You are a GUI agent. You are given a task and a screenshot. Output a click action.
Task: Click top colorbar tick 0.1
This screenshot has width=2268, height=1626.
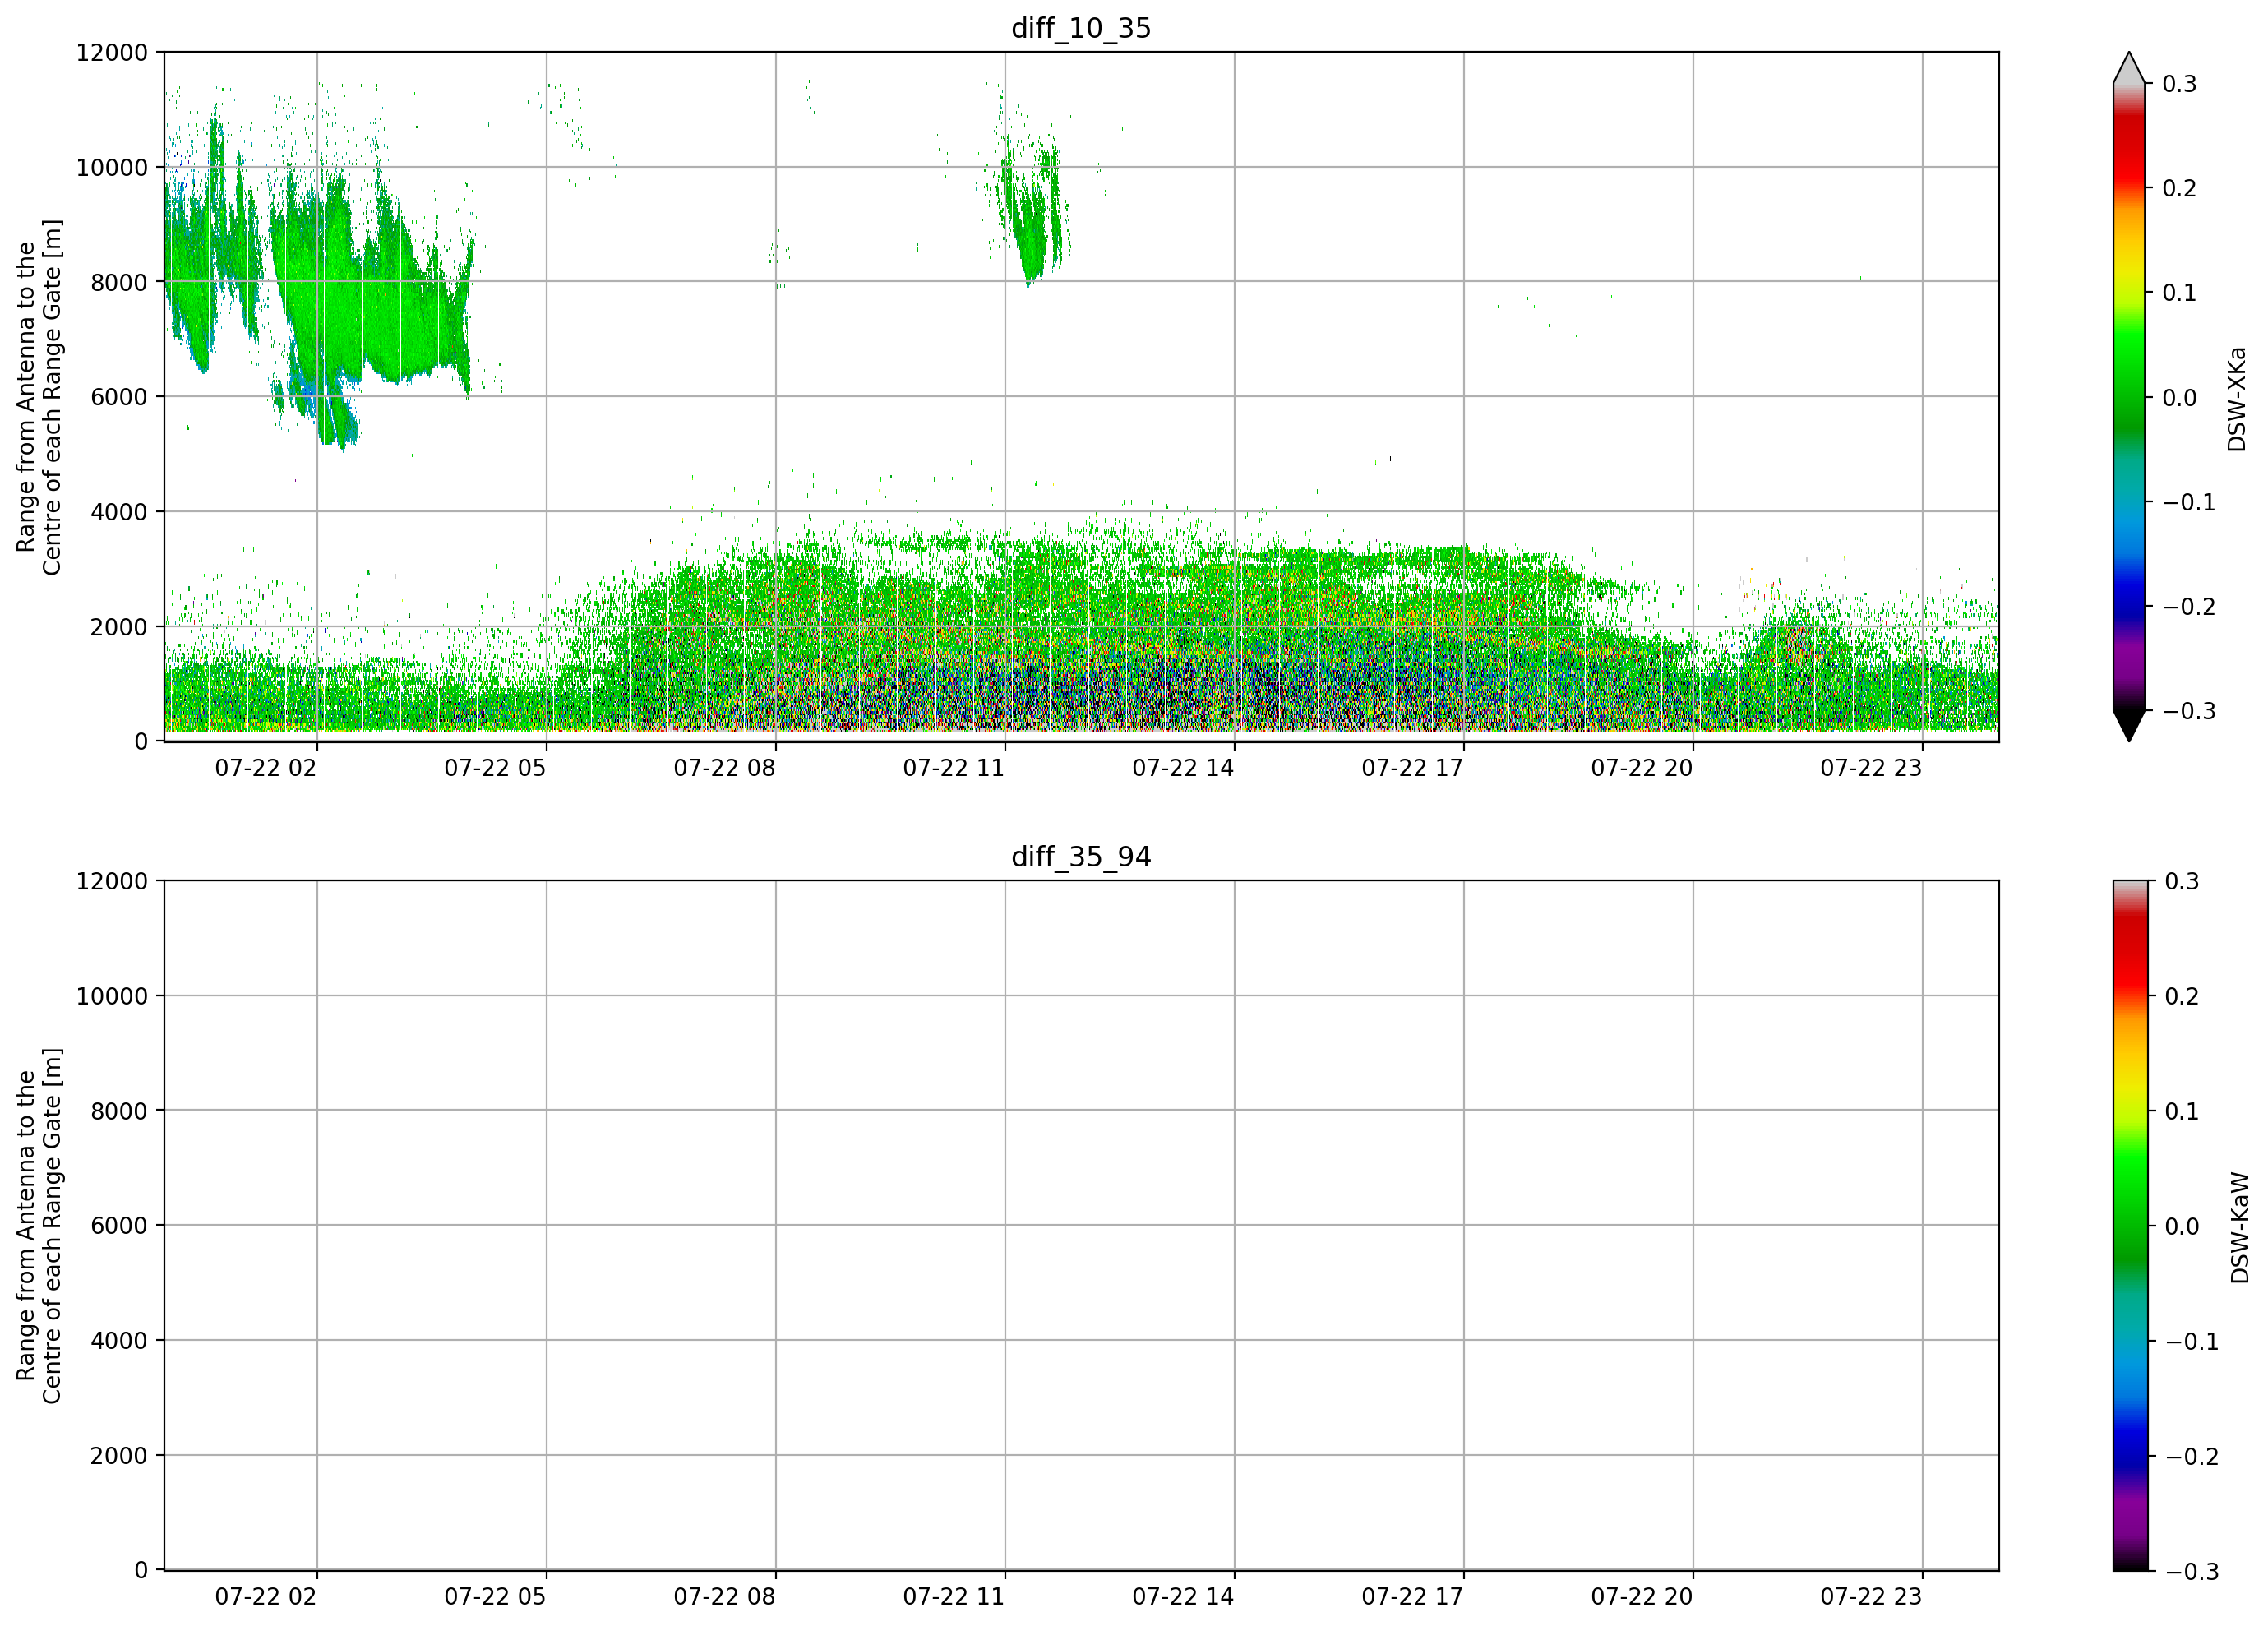2179,293
